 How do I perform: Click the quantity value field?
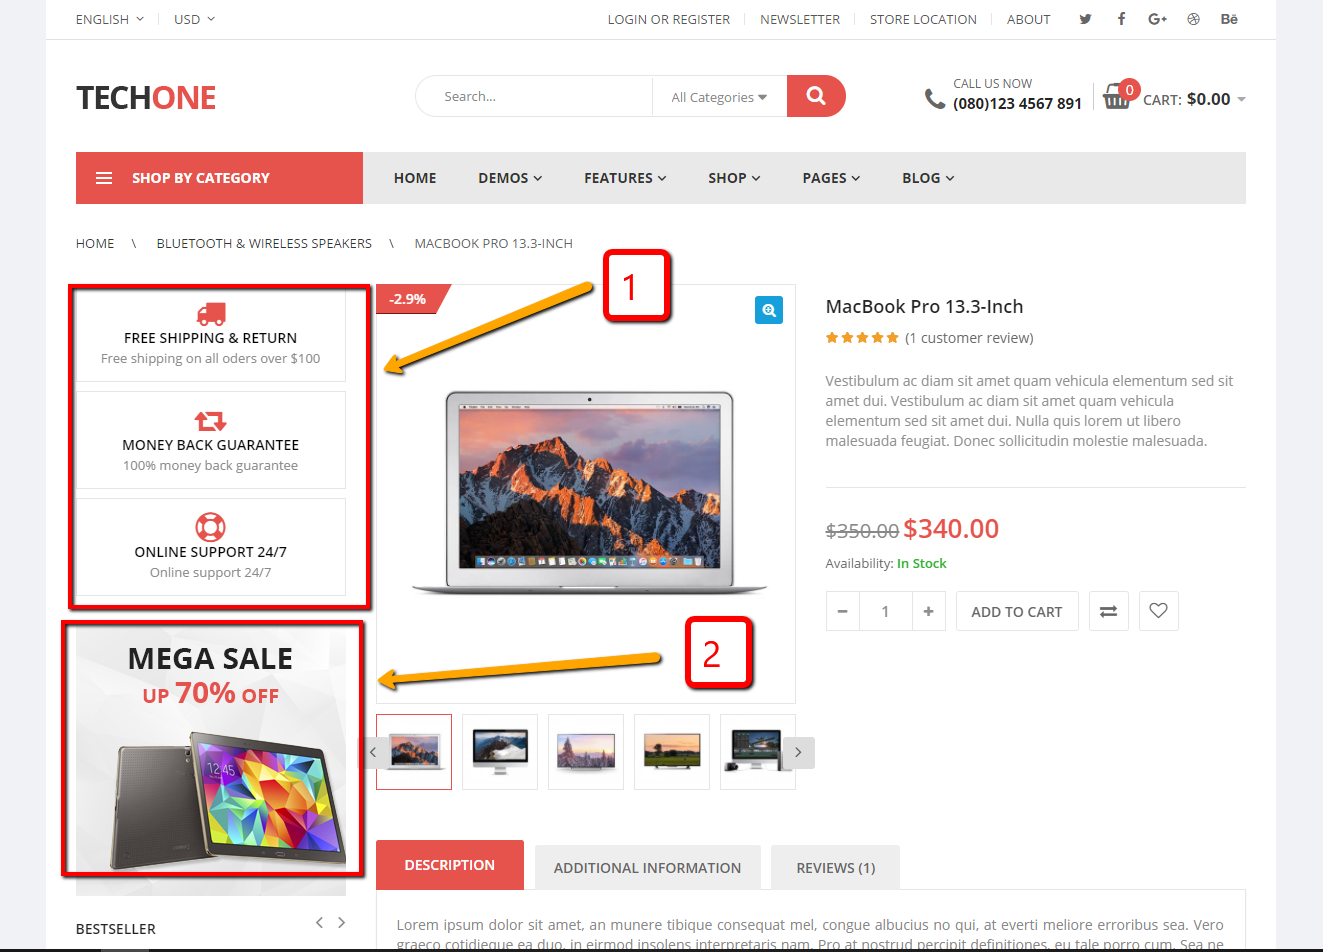tap(885, 611)
